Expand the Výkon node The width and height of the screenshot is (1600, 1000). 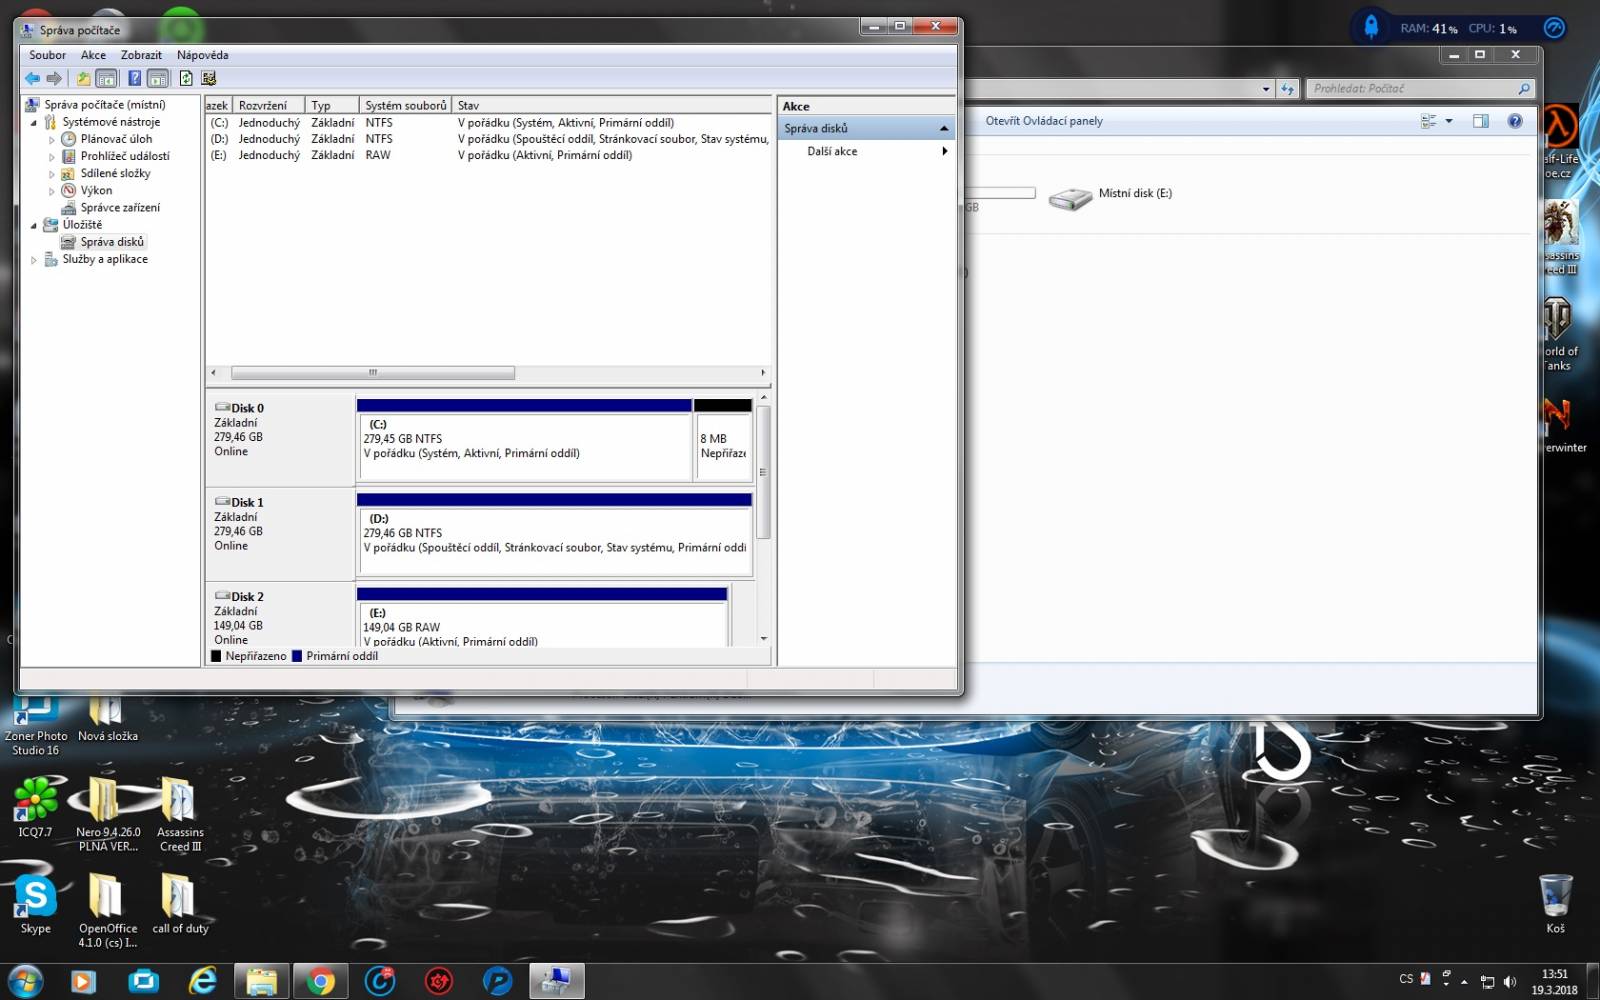52,191
